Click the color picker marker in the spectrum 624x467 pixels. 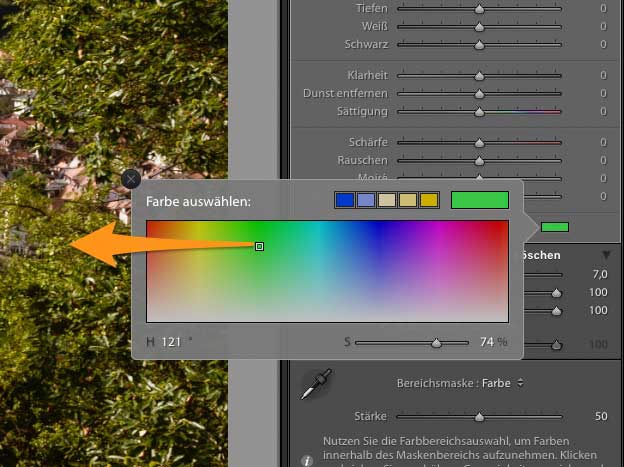coord(259,246)
